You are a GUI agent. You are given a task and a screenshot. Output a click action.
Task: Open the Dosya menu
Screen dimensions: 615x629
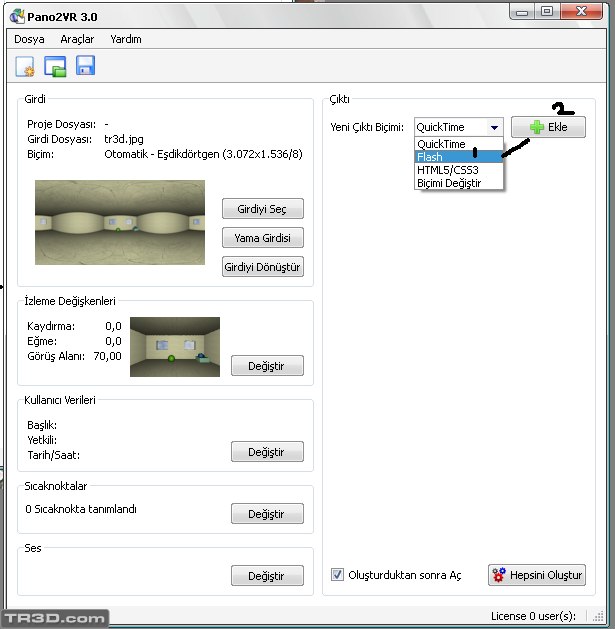29,39
